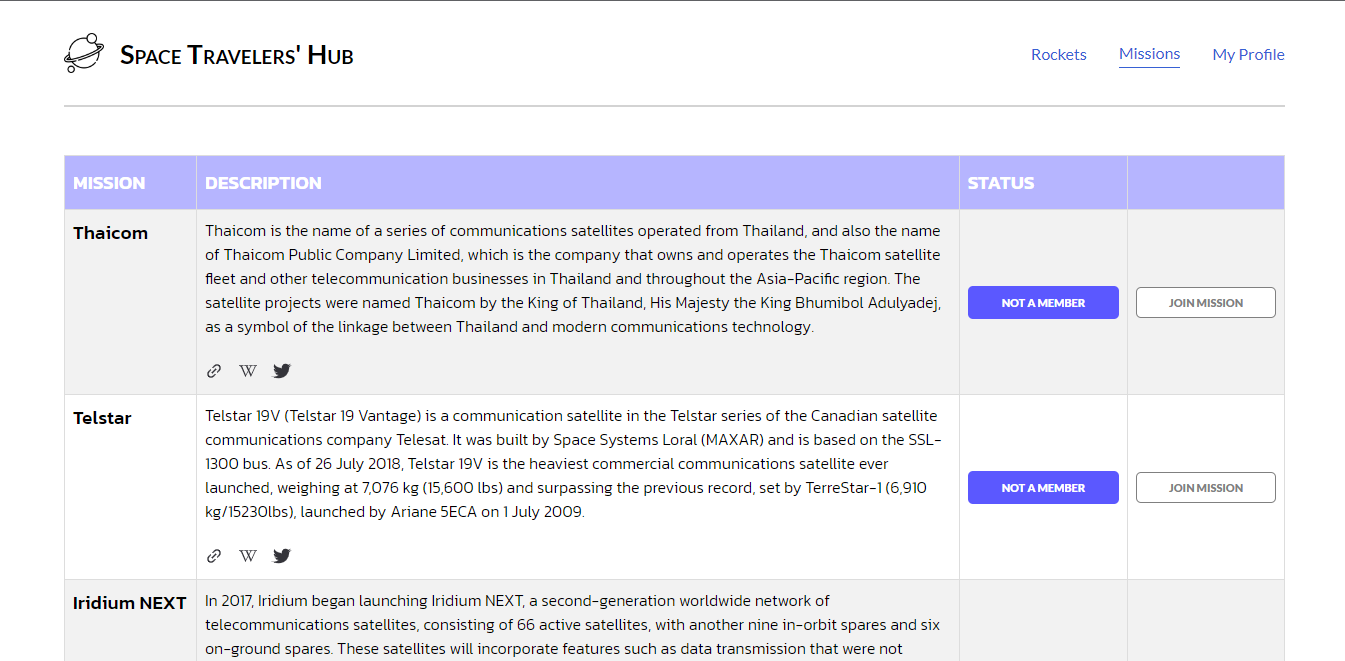Click the Description column header
Image resolution: width=1345 pixels, height=661 pixels.
(x=263, y=183)
